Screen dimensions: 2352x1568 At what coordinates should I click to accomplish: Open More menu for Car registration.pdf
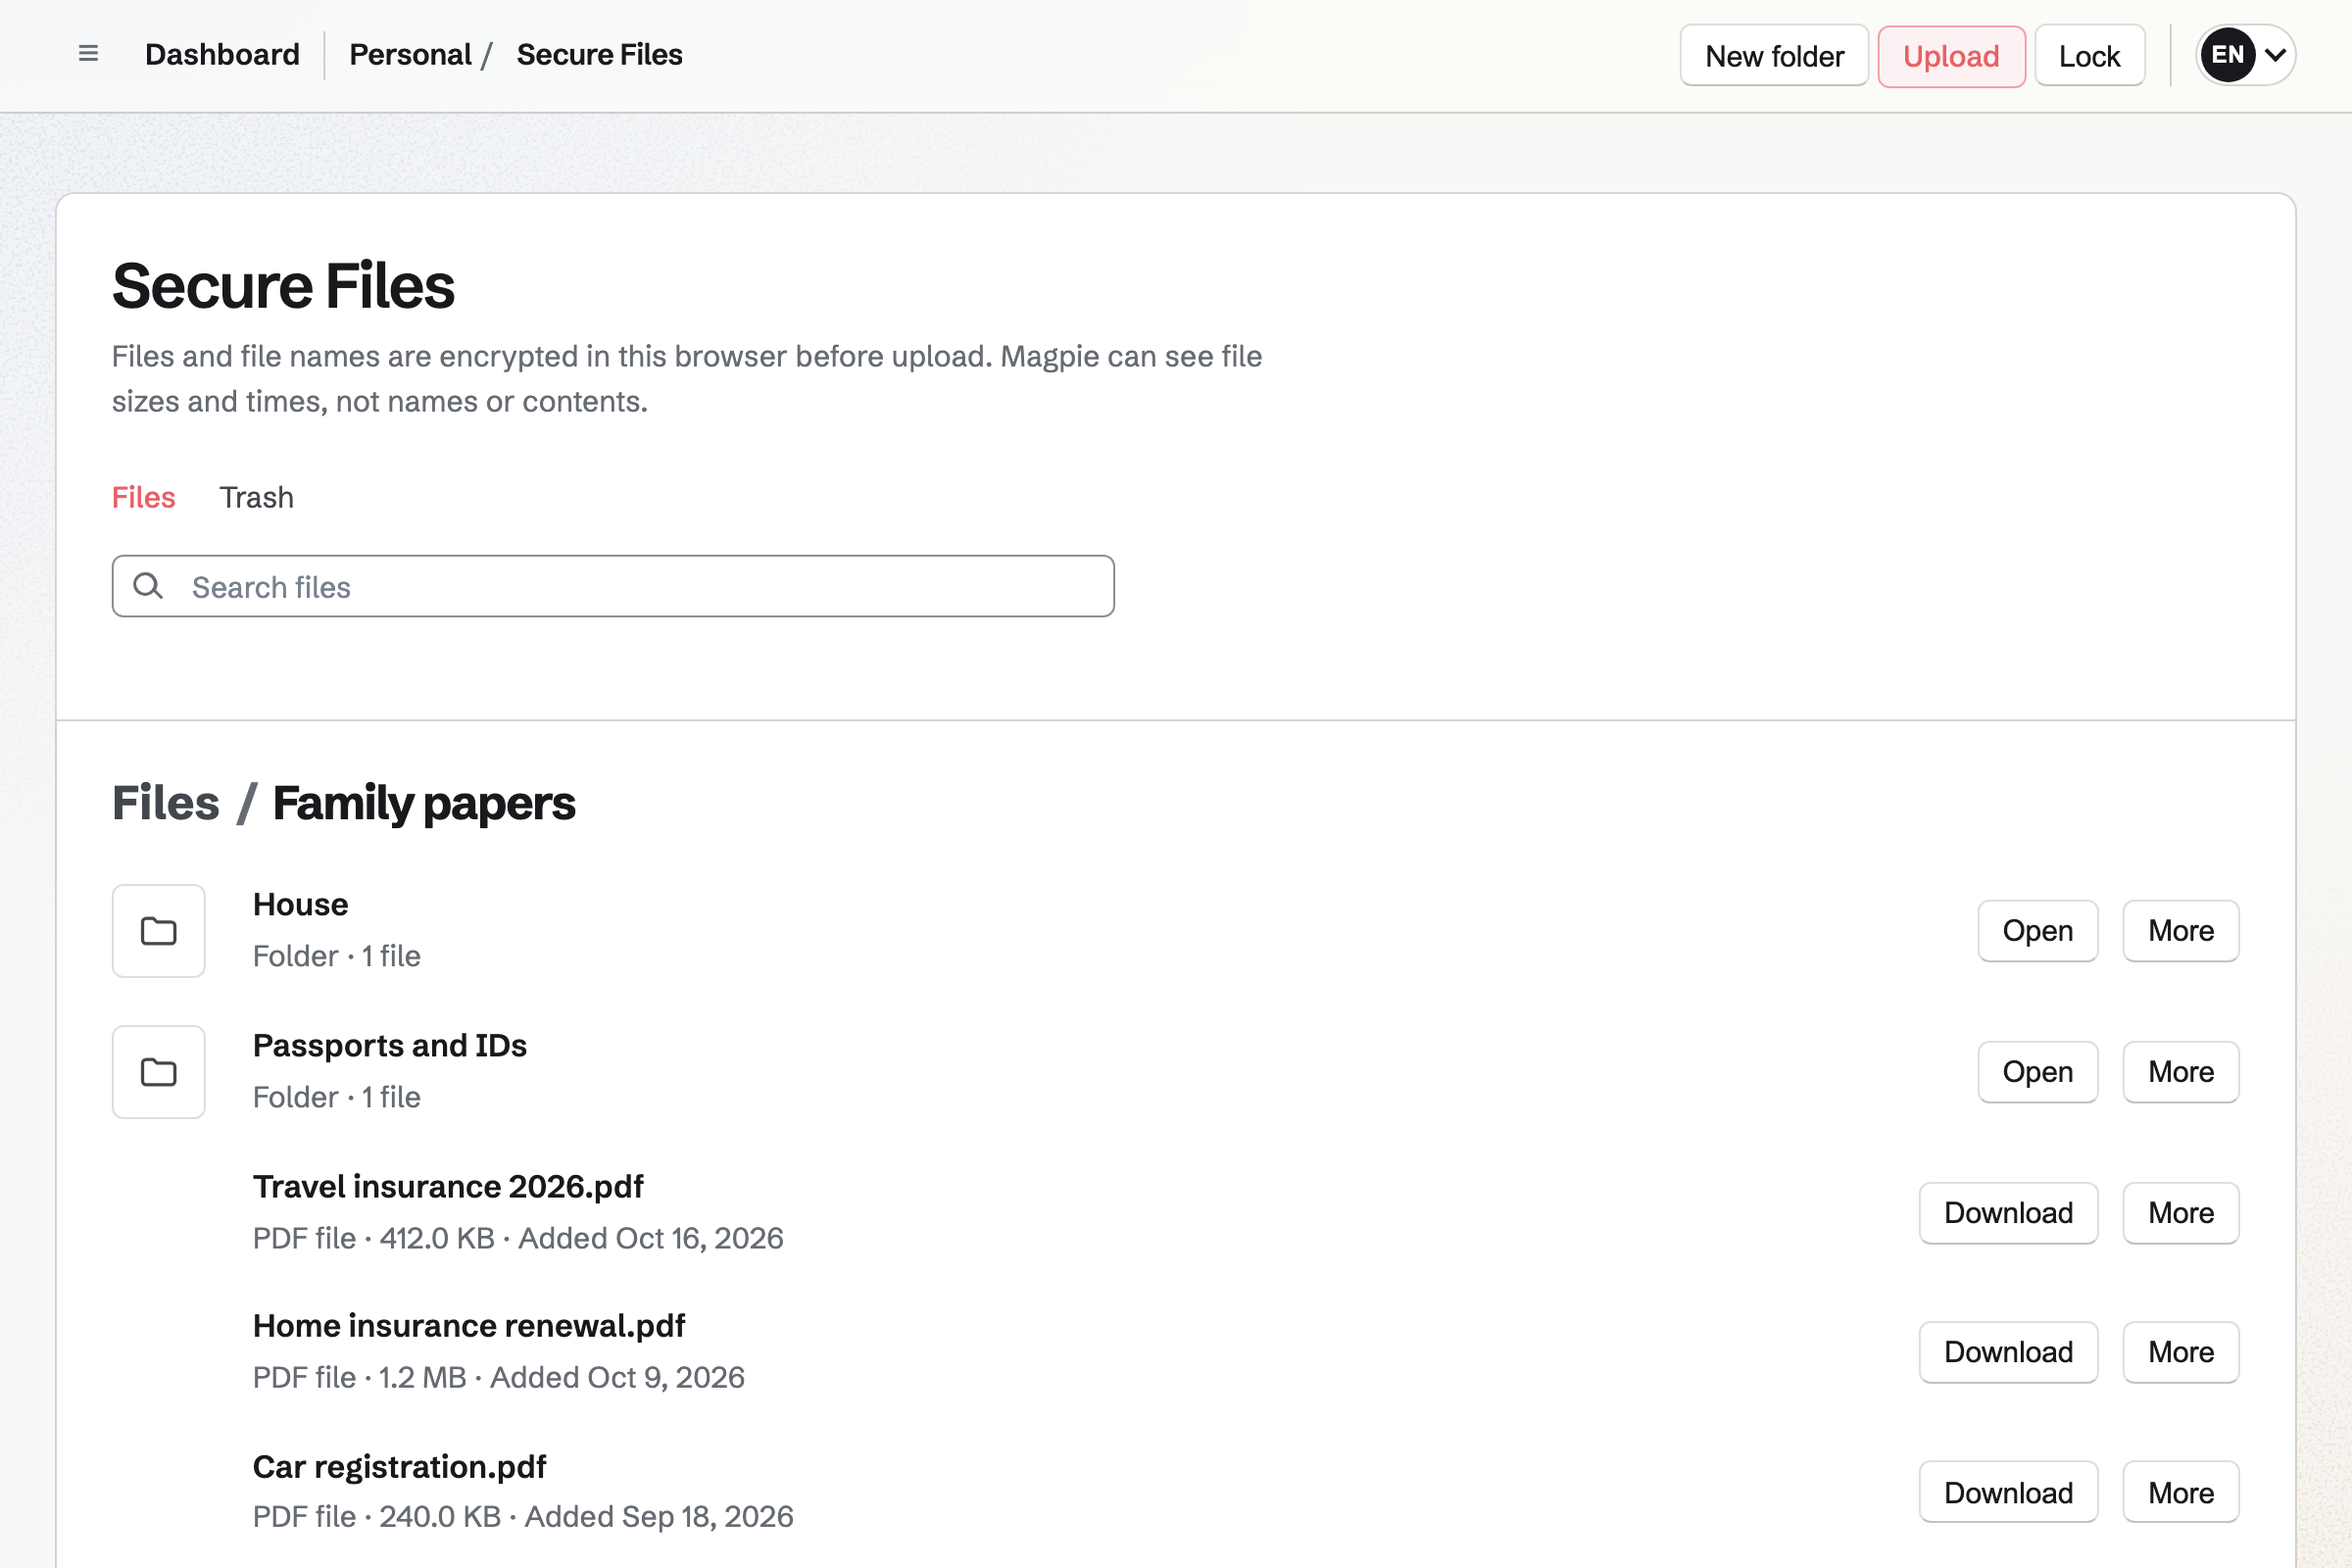pos(2180,1493)
